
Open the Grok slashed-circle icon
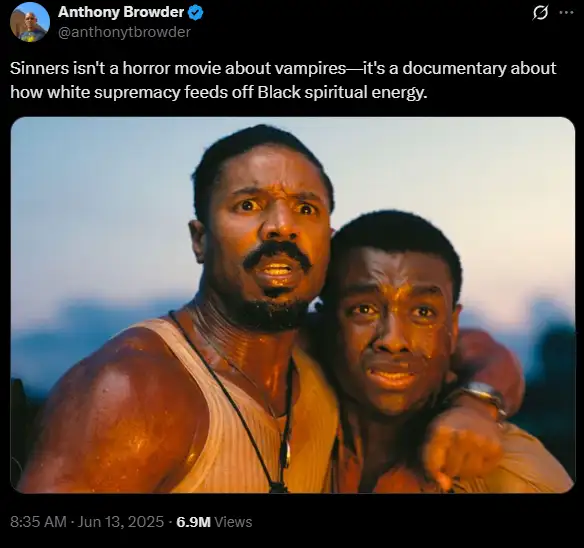tap(540, 13)
